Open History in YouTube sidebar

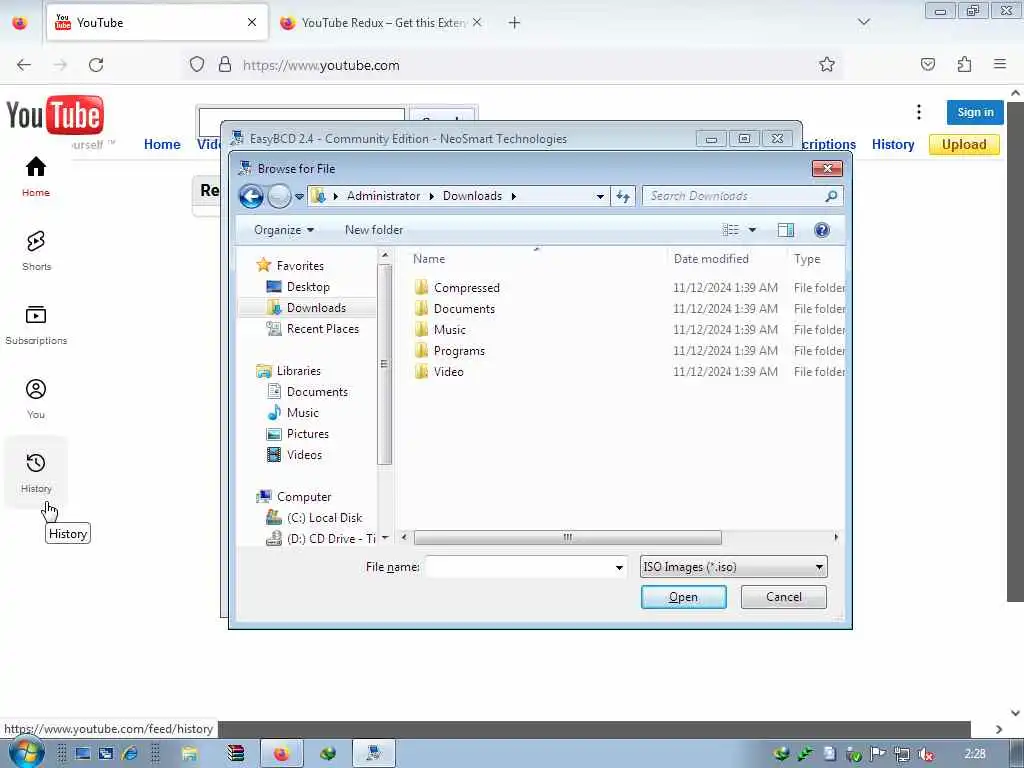[36, 472]
